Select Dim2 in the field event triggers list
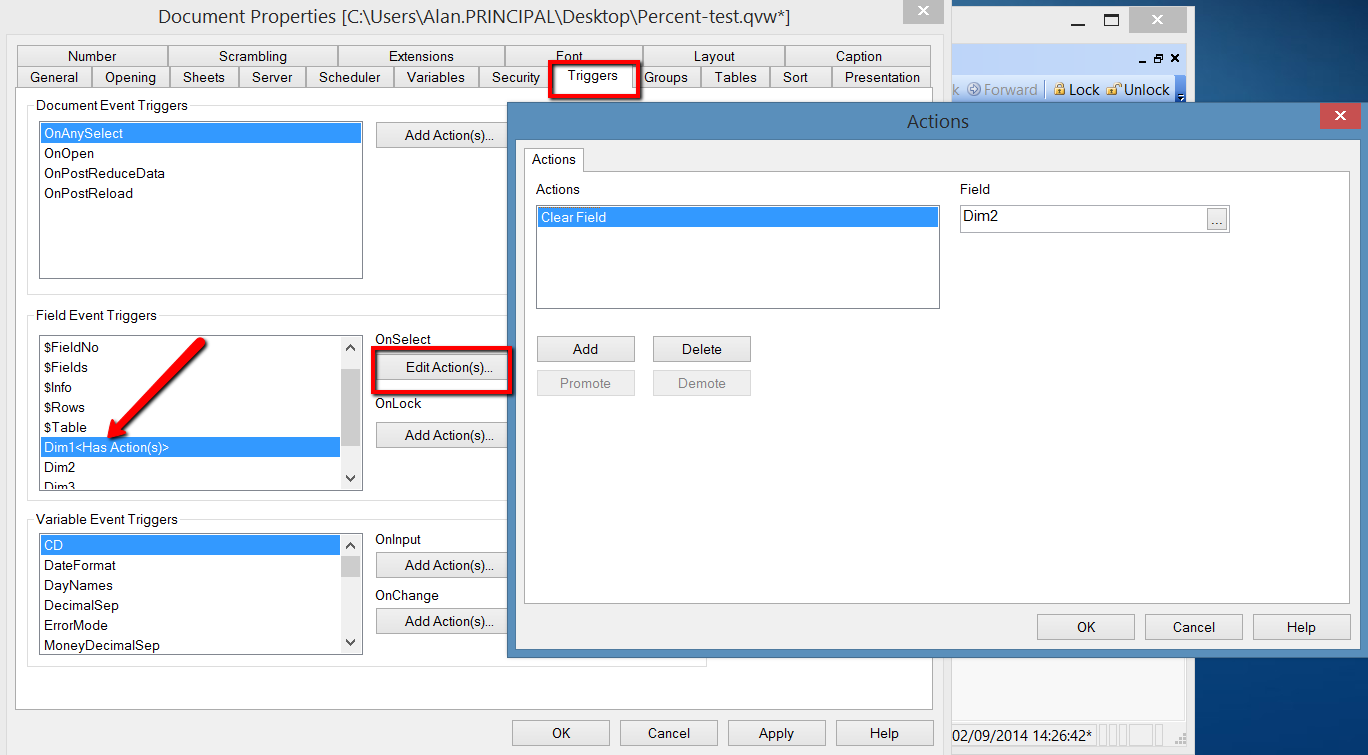Image resolution: width=1368 pixels, height=755 pixels. pos(190,467)
